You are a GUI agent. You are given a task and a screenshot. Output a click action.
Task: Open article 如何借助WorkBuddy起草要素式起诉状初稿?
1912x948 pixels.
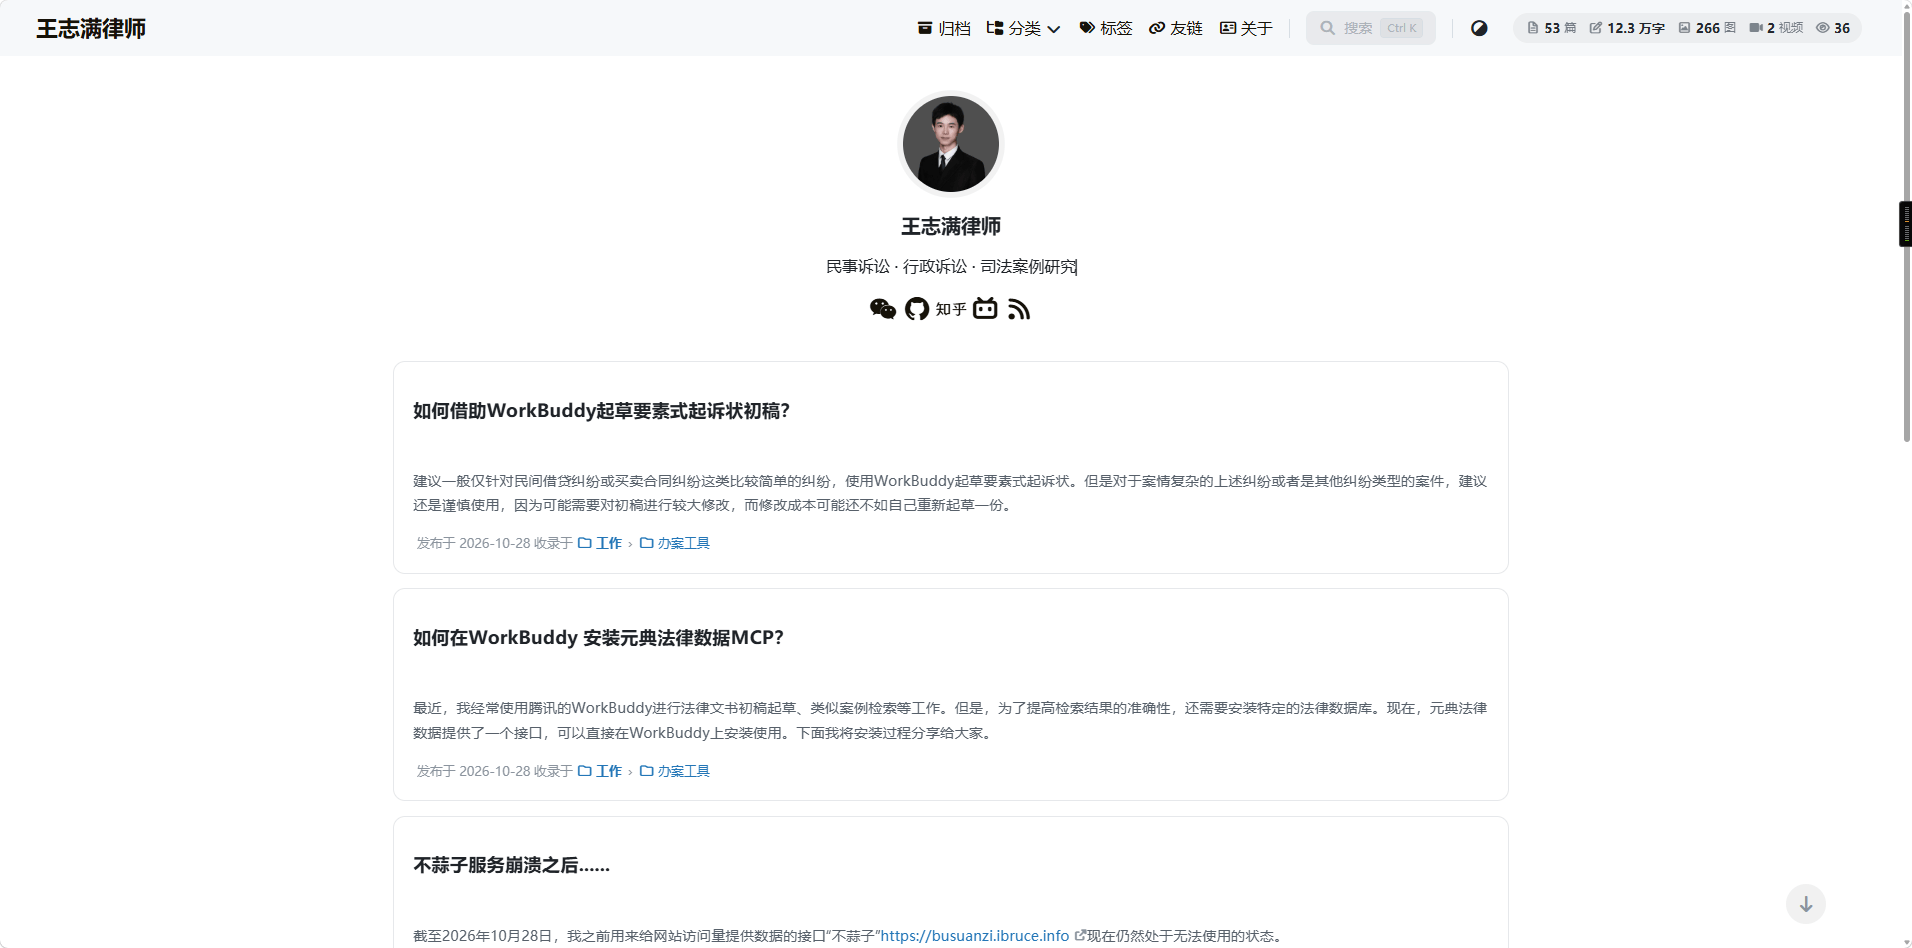(601, 411)
